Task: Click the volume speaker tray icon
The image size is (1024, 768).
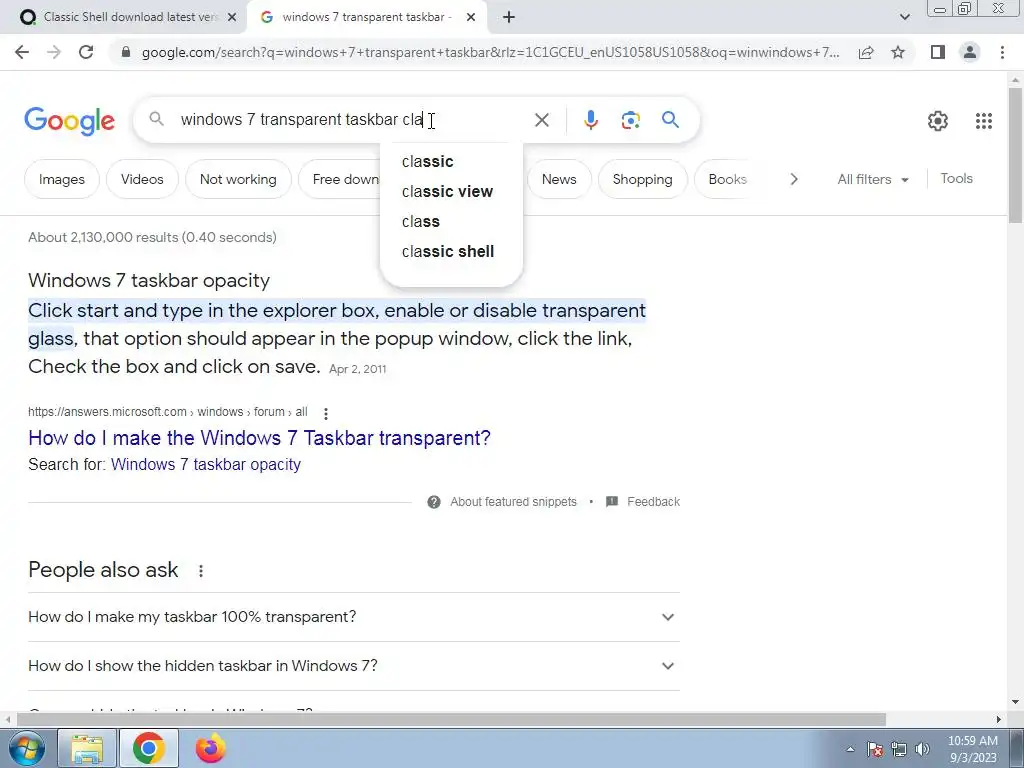Action: pyautogui.click(x=922, y=749)
